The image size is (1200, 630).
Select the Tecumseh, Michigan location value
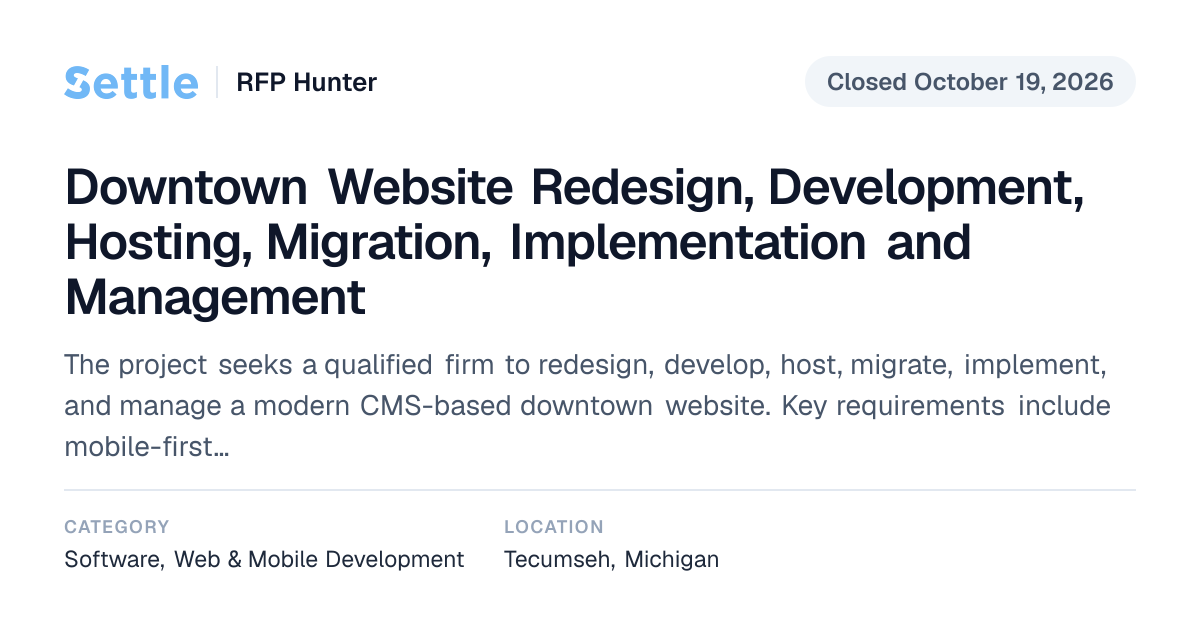tap(611, 559)
